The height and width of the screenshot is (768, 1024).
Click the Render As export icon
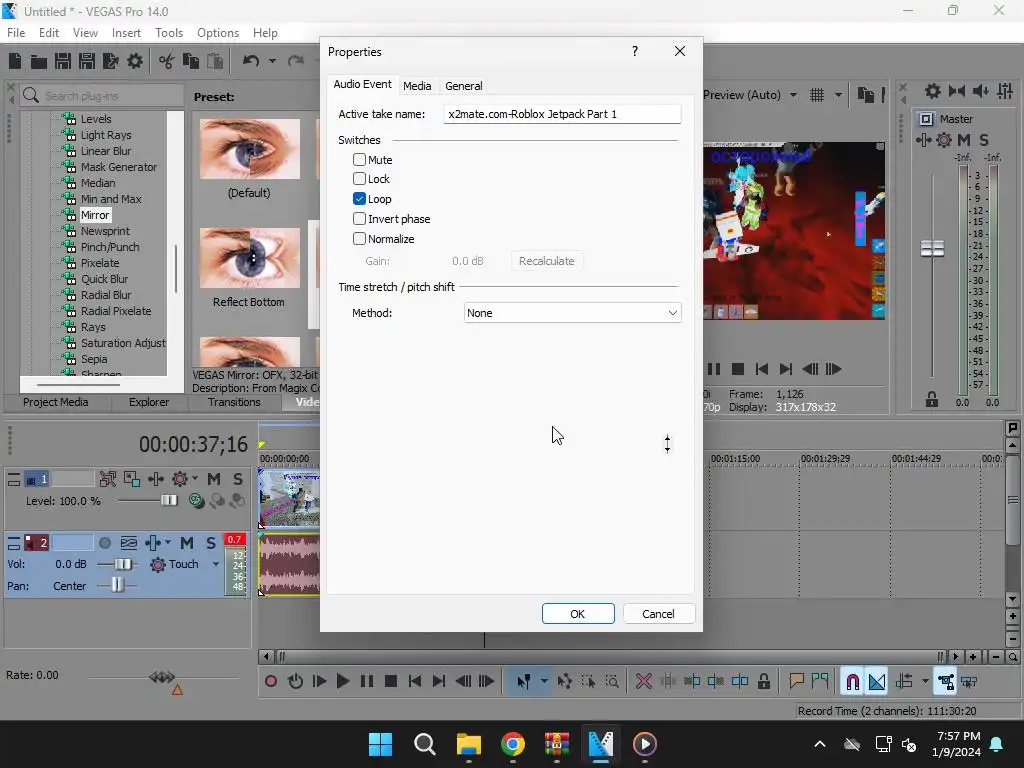pos(111,61)
